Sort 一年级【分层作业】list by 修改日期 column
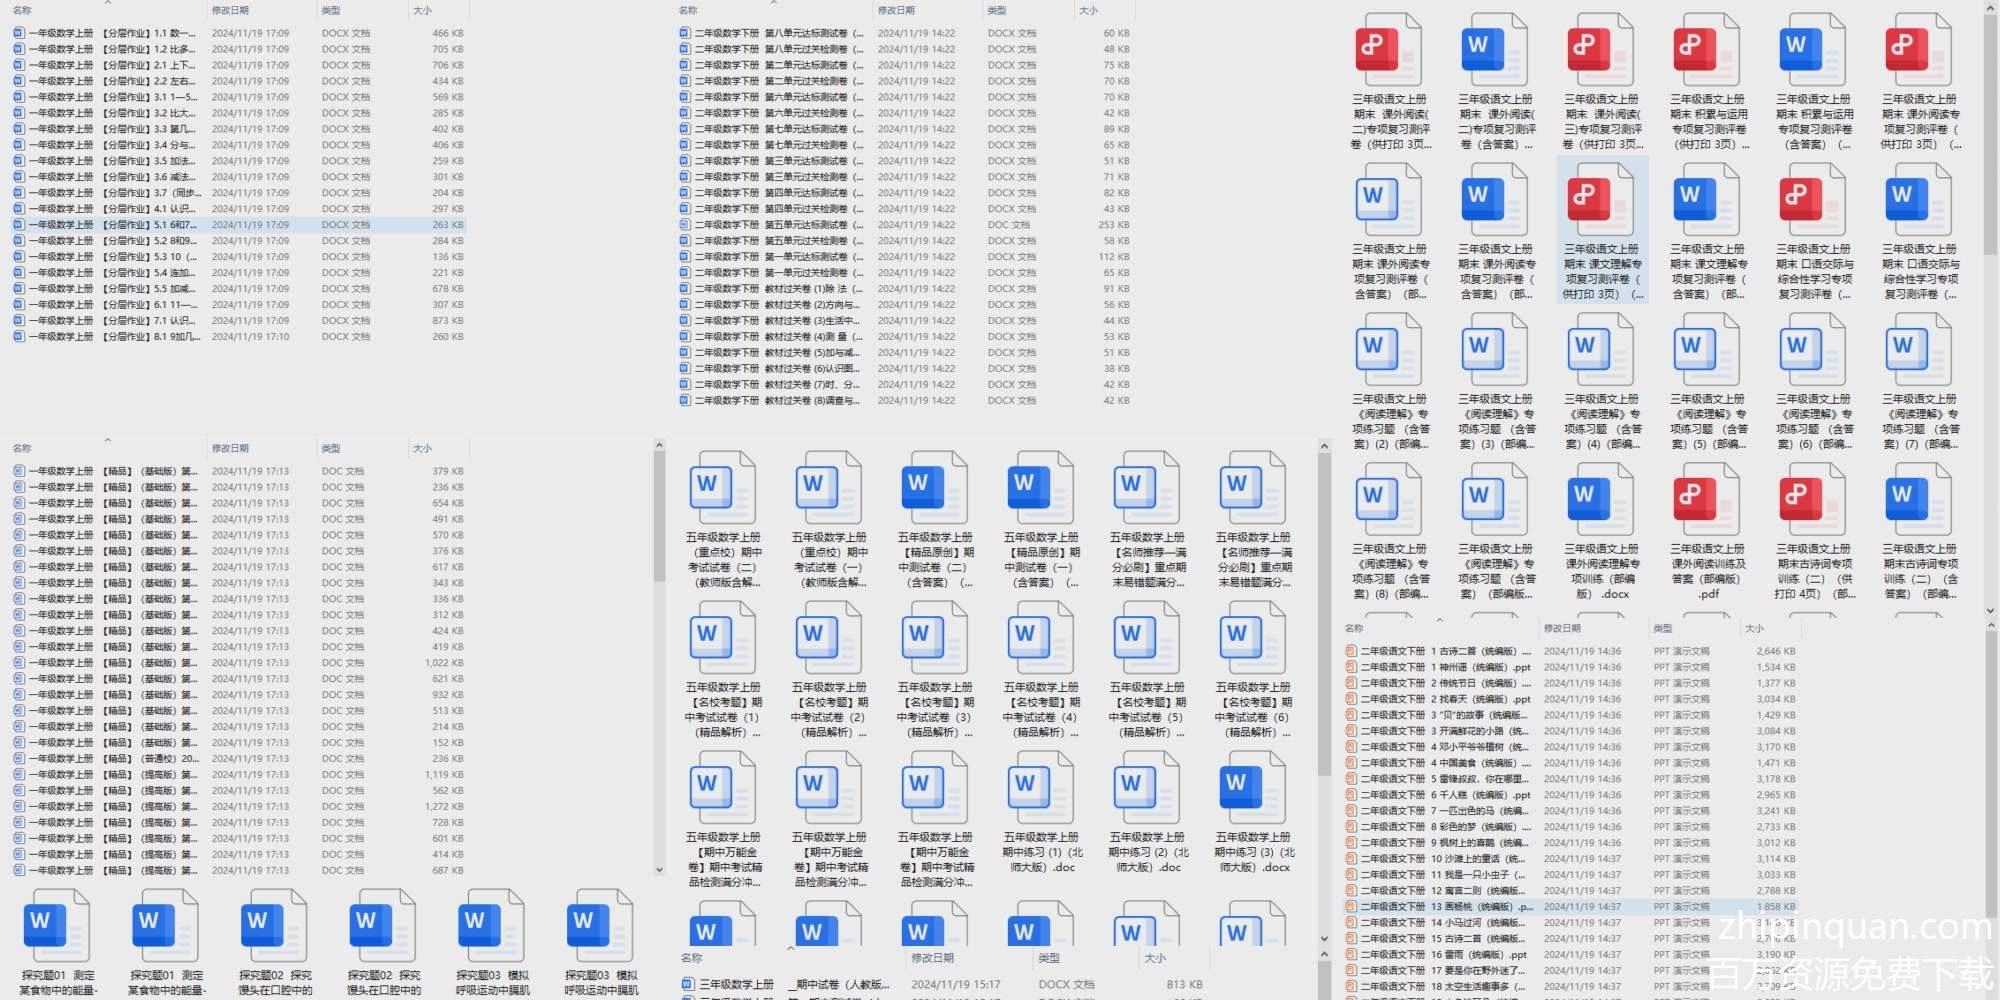 coord(230,10)
